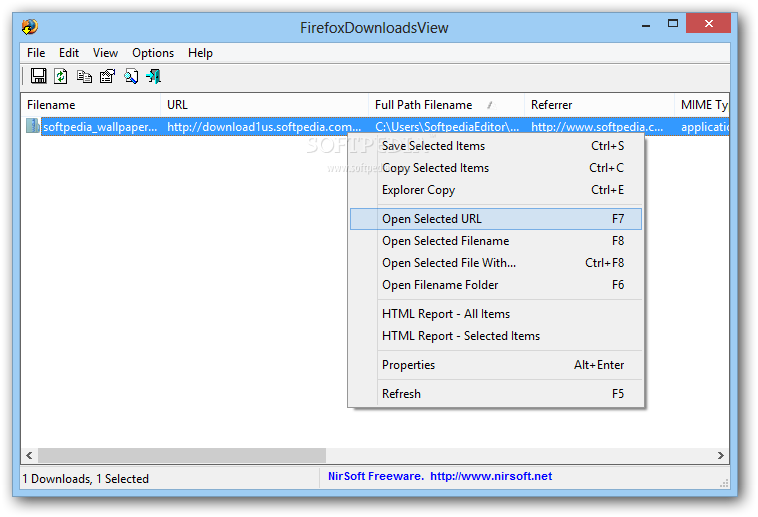The image size is (758, 517).
Task: Click the C:\Users\SoftpediaEditor path cell
Action: pos(447,127)
